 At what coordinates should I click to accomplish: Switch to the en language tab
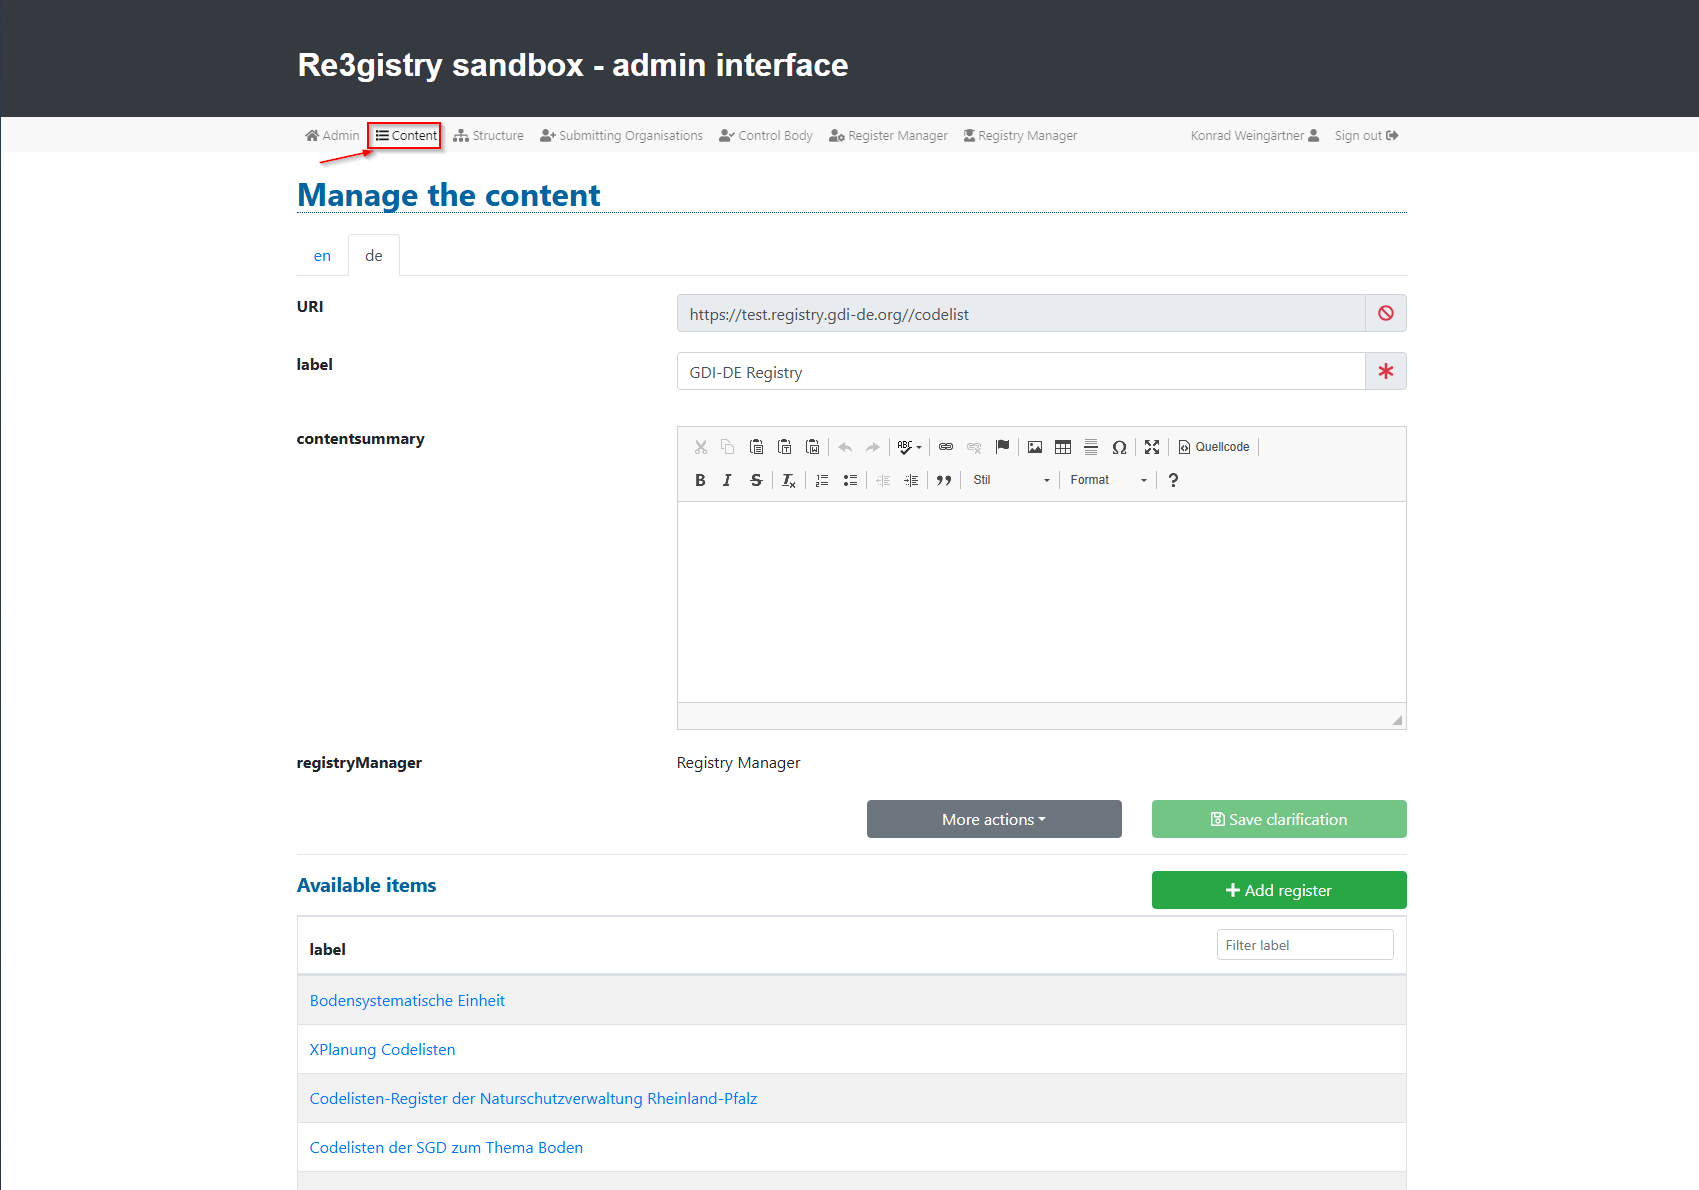click(x=322, y=256)
